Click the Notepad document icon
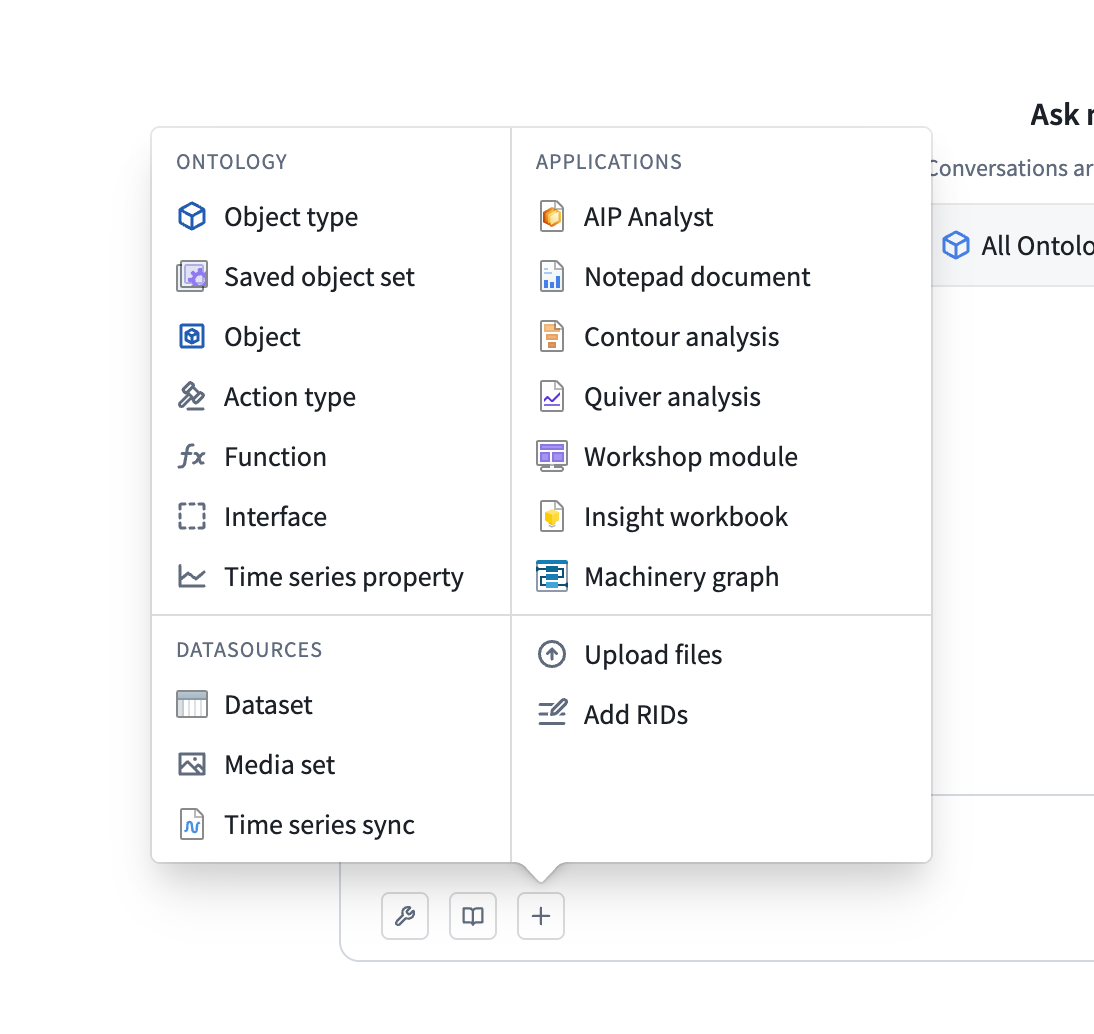Viewport: 1094px width, 1034px height. (x=552, y=276)
